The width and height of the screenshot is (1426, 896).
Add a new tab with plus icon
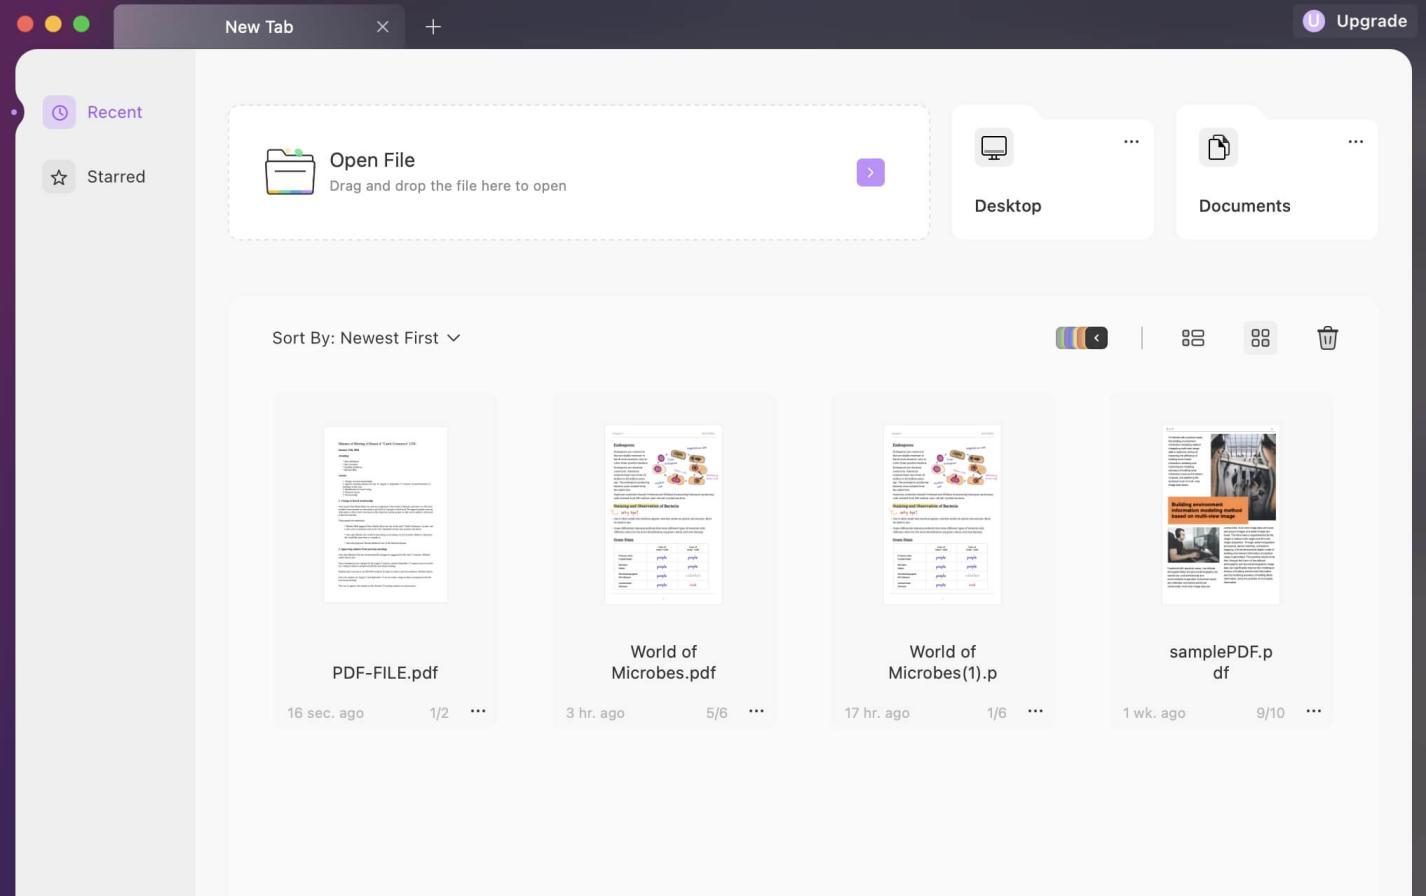(433, 27)
